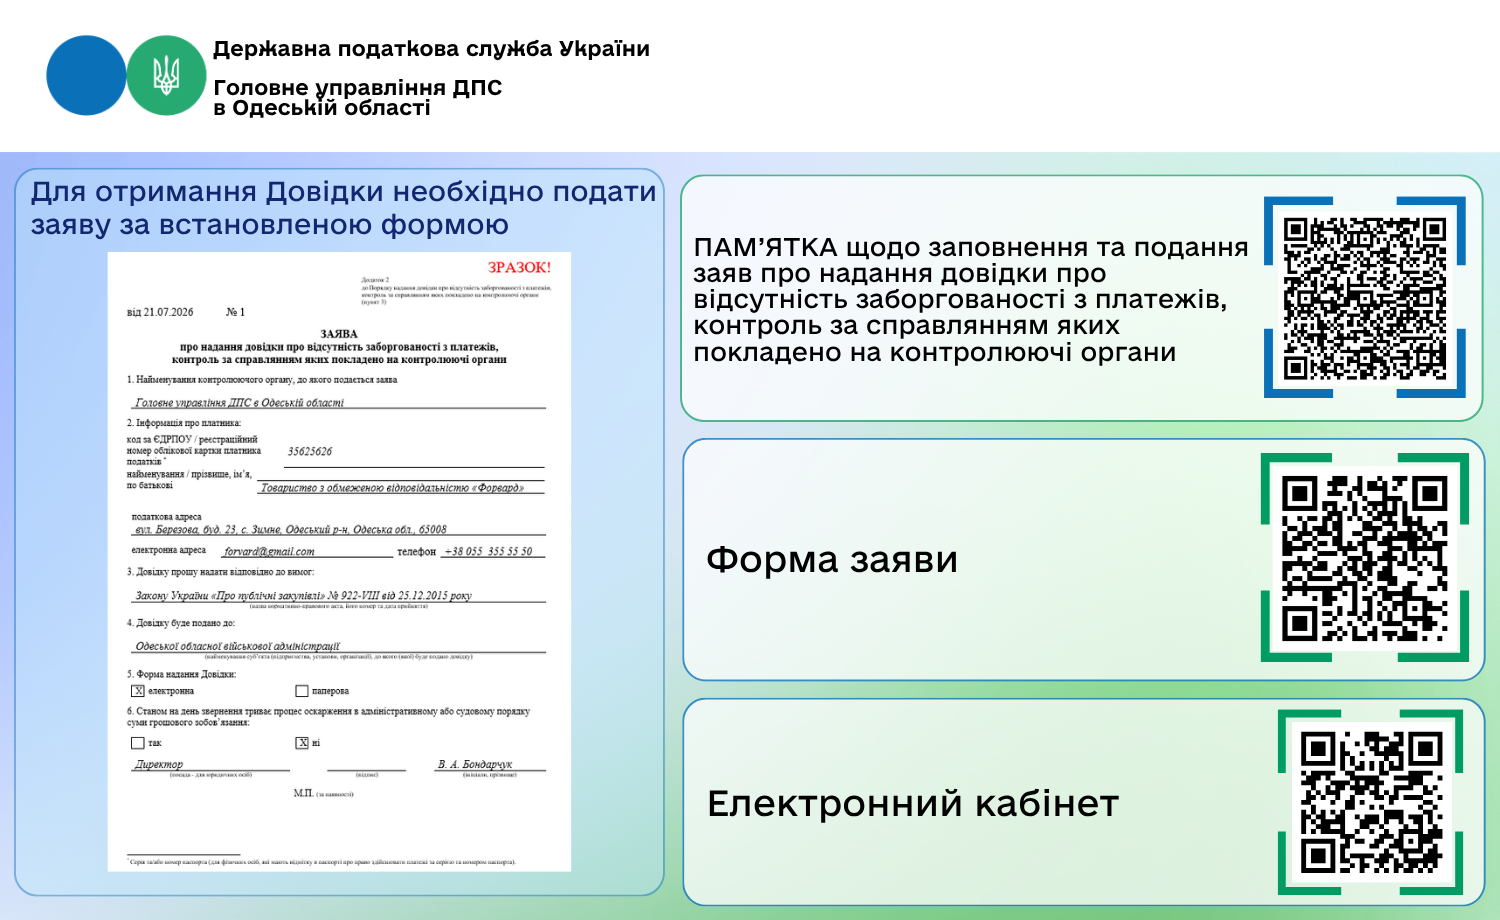The height and width of the screenshot is (920, 1500).
Task: Click the phone number '+38 055 355 55 50'
Action: tap(489, 551)
